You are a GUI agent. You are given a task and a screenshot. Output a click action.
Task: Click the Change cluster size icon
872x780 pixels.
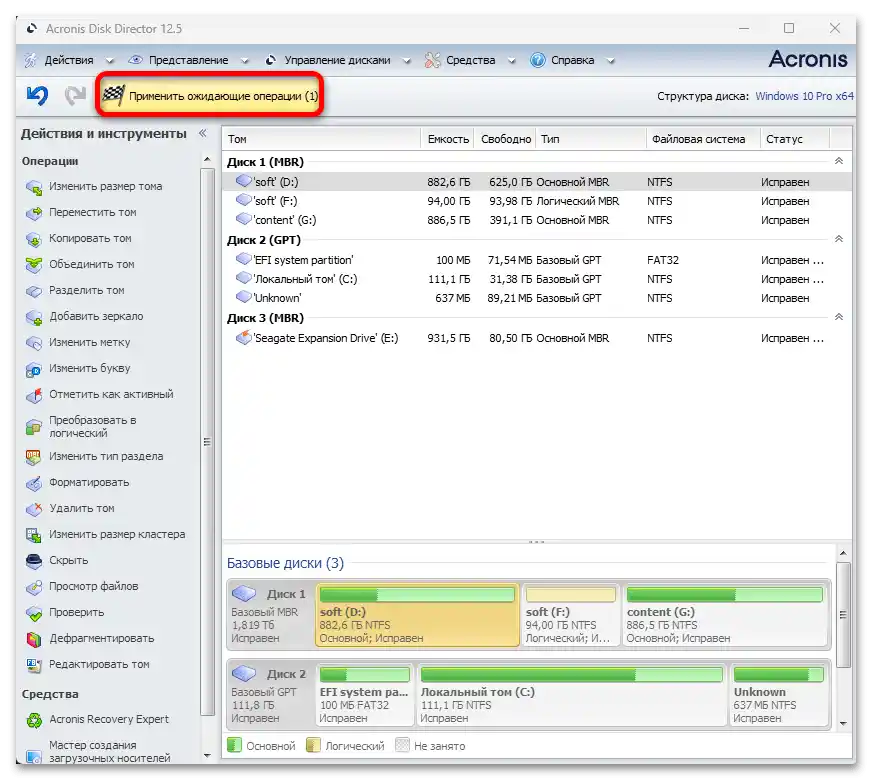[34, 535]
